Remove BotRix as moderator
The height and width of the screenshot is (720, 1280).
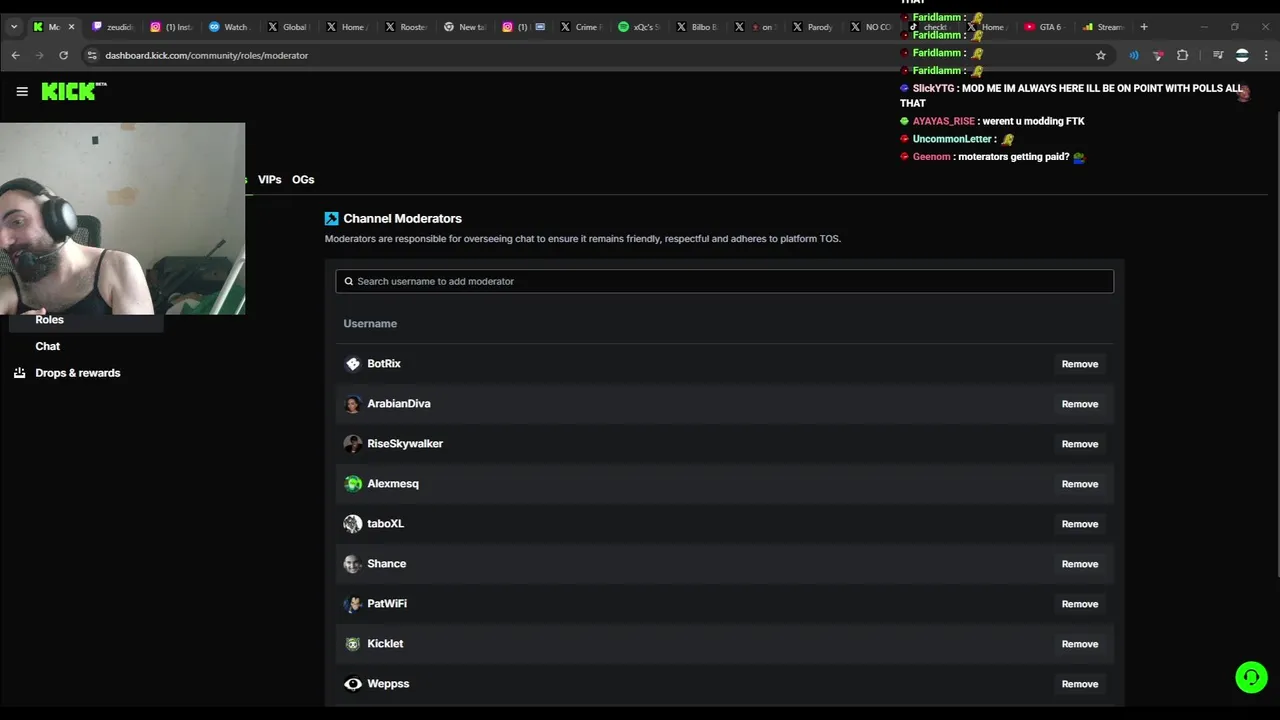click(x=1079, y=364)
